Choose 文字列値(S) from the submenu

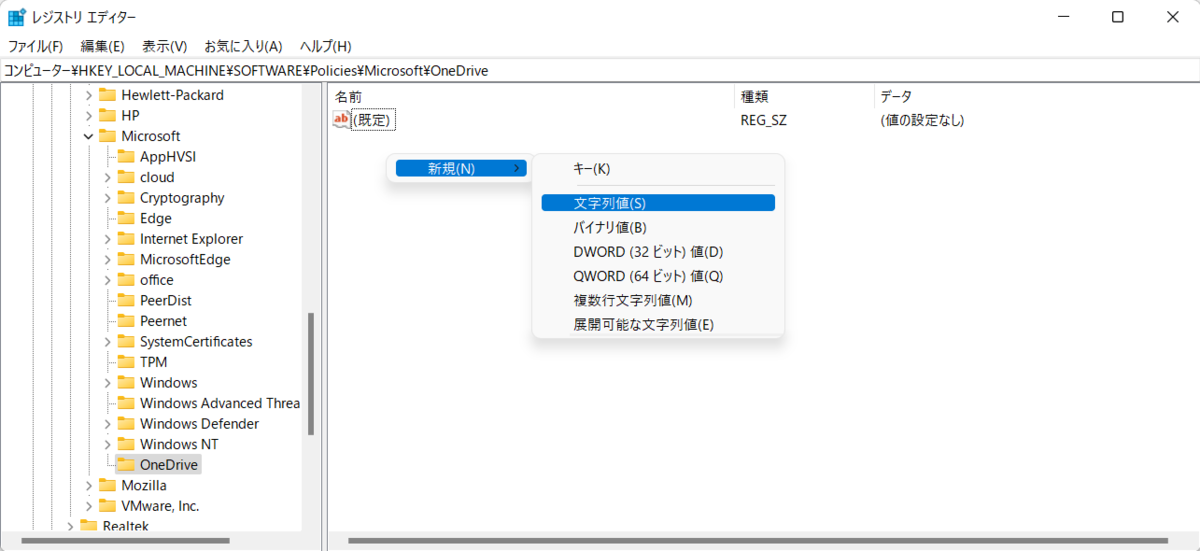click(x=658, y=202)
